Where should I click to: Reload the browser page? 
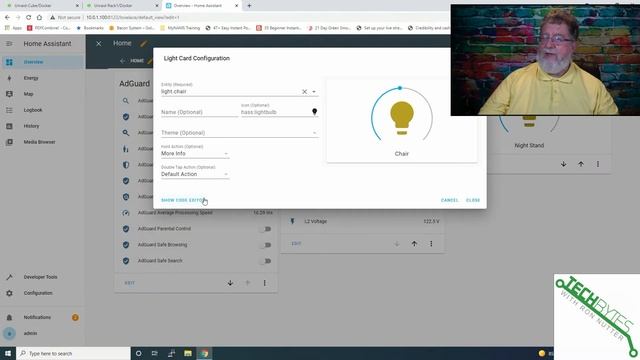28,18
